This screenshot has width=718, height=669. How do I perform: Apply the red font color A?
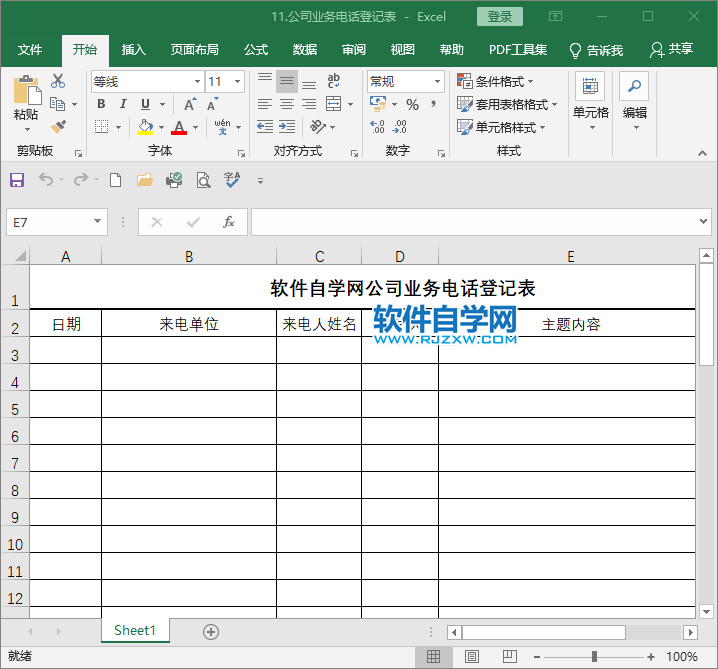pyautogui.click(x=179, y=127)
